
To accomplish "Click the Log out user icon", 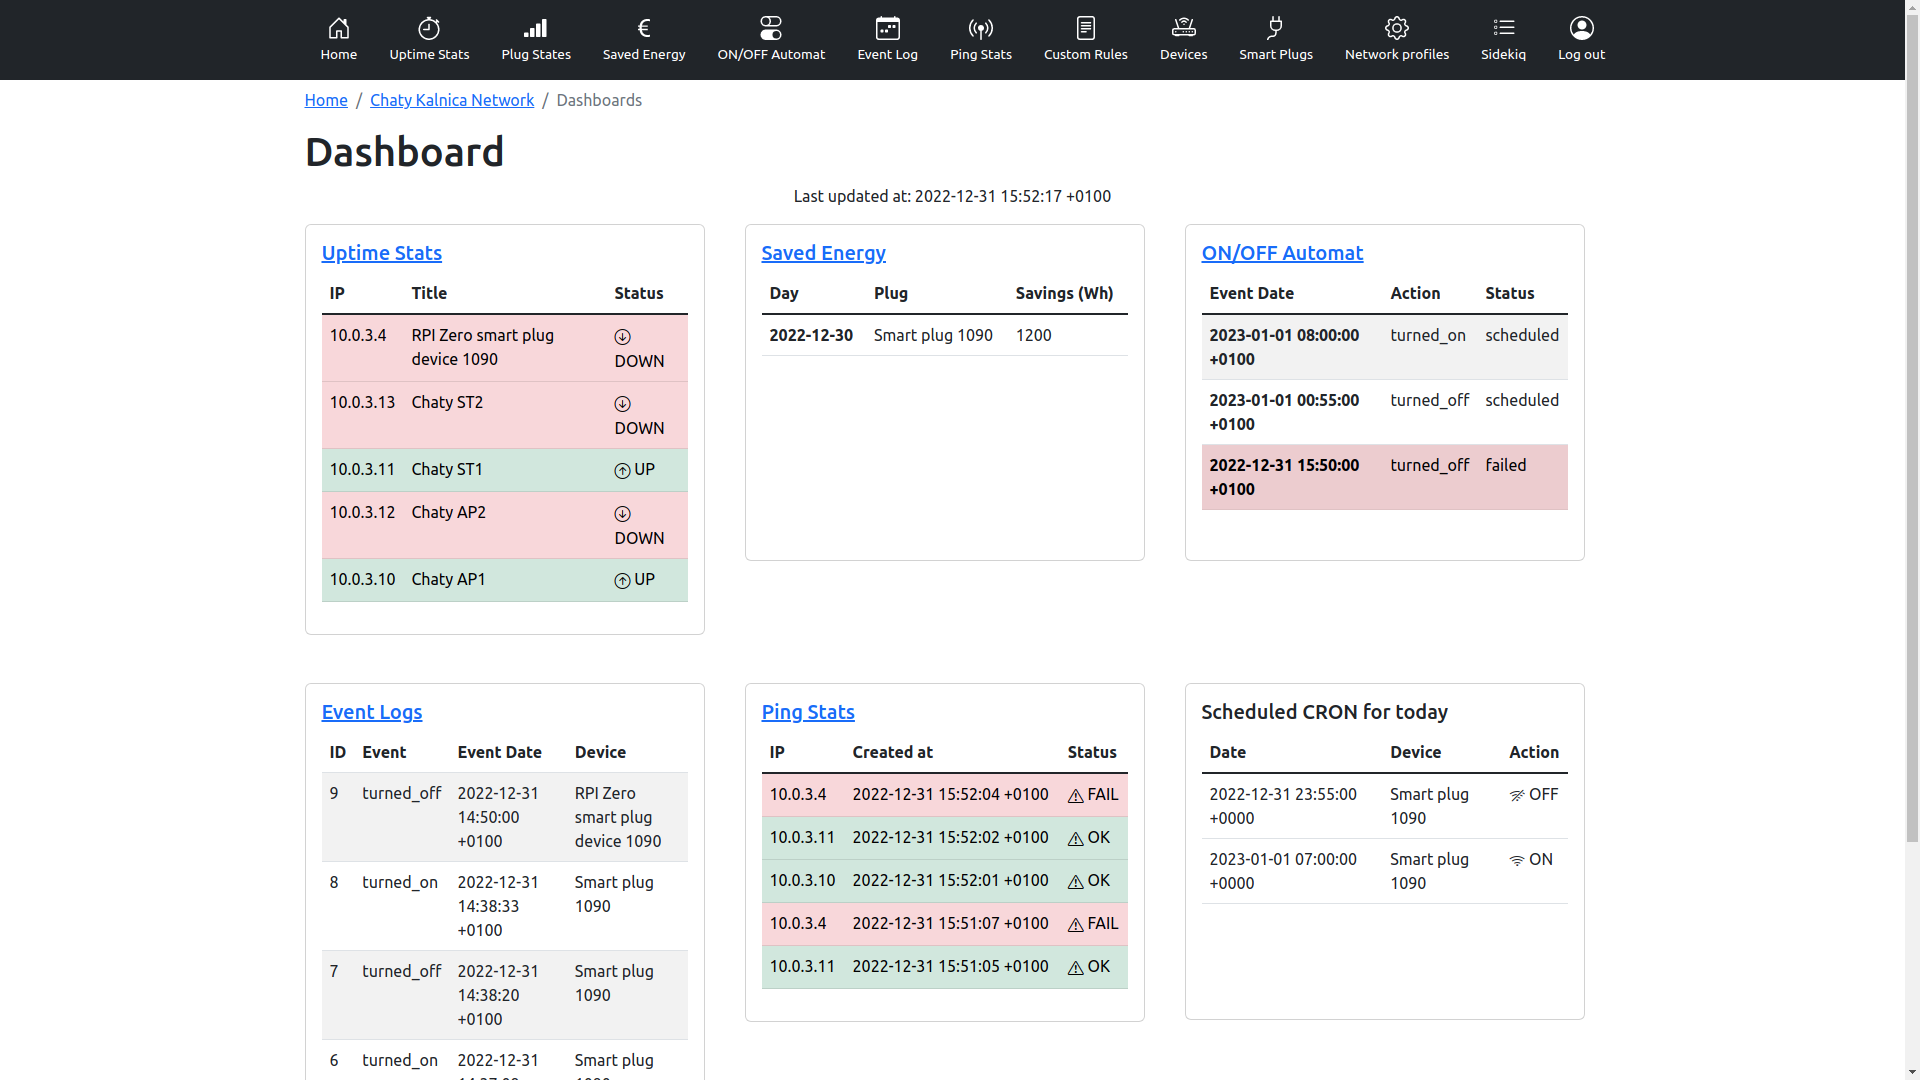I will tap(1581, 28).
